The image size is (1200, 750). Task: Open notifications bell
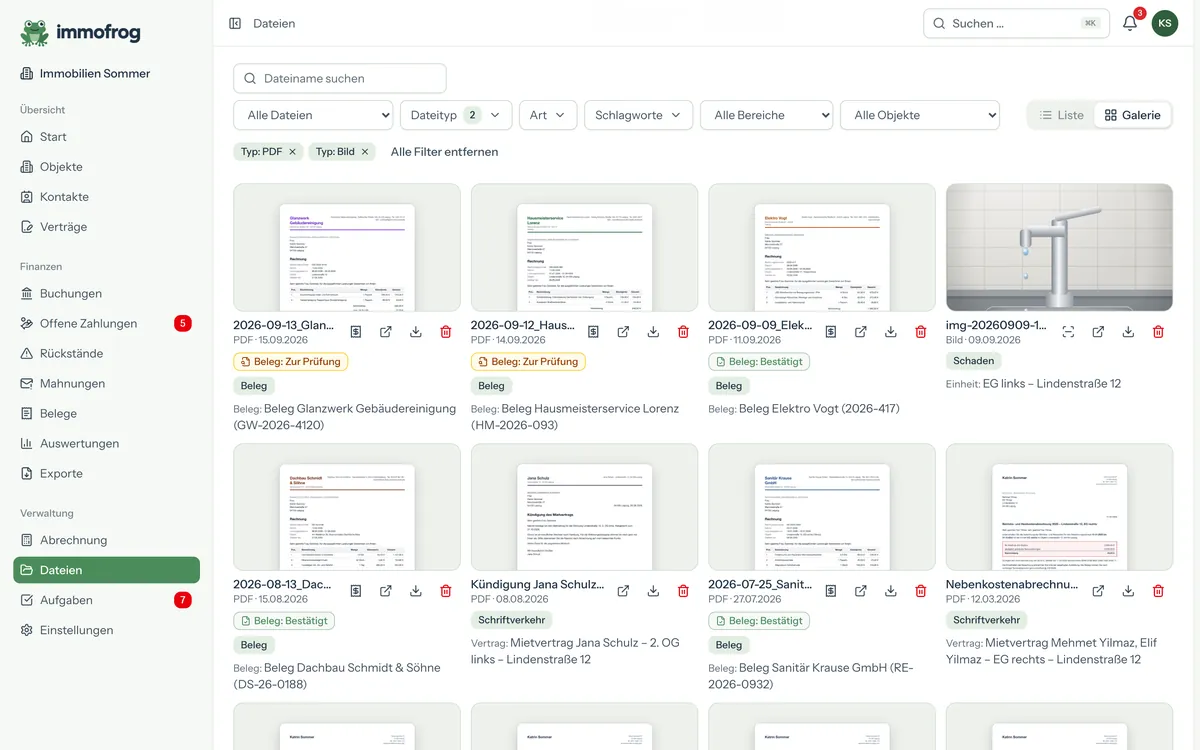(1130, 23)
